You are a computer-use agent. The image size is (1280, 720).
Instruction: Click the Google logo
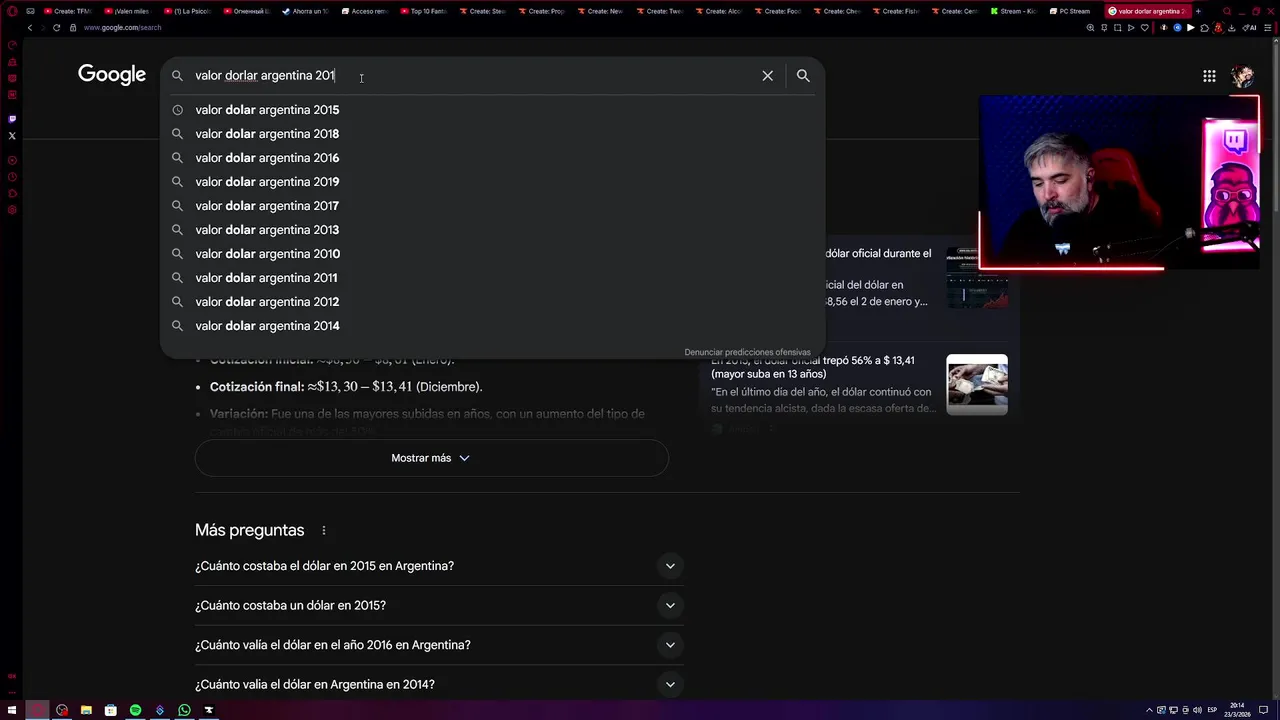point(112,75)
